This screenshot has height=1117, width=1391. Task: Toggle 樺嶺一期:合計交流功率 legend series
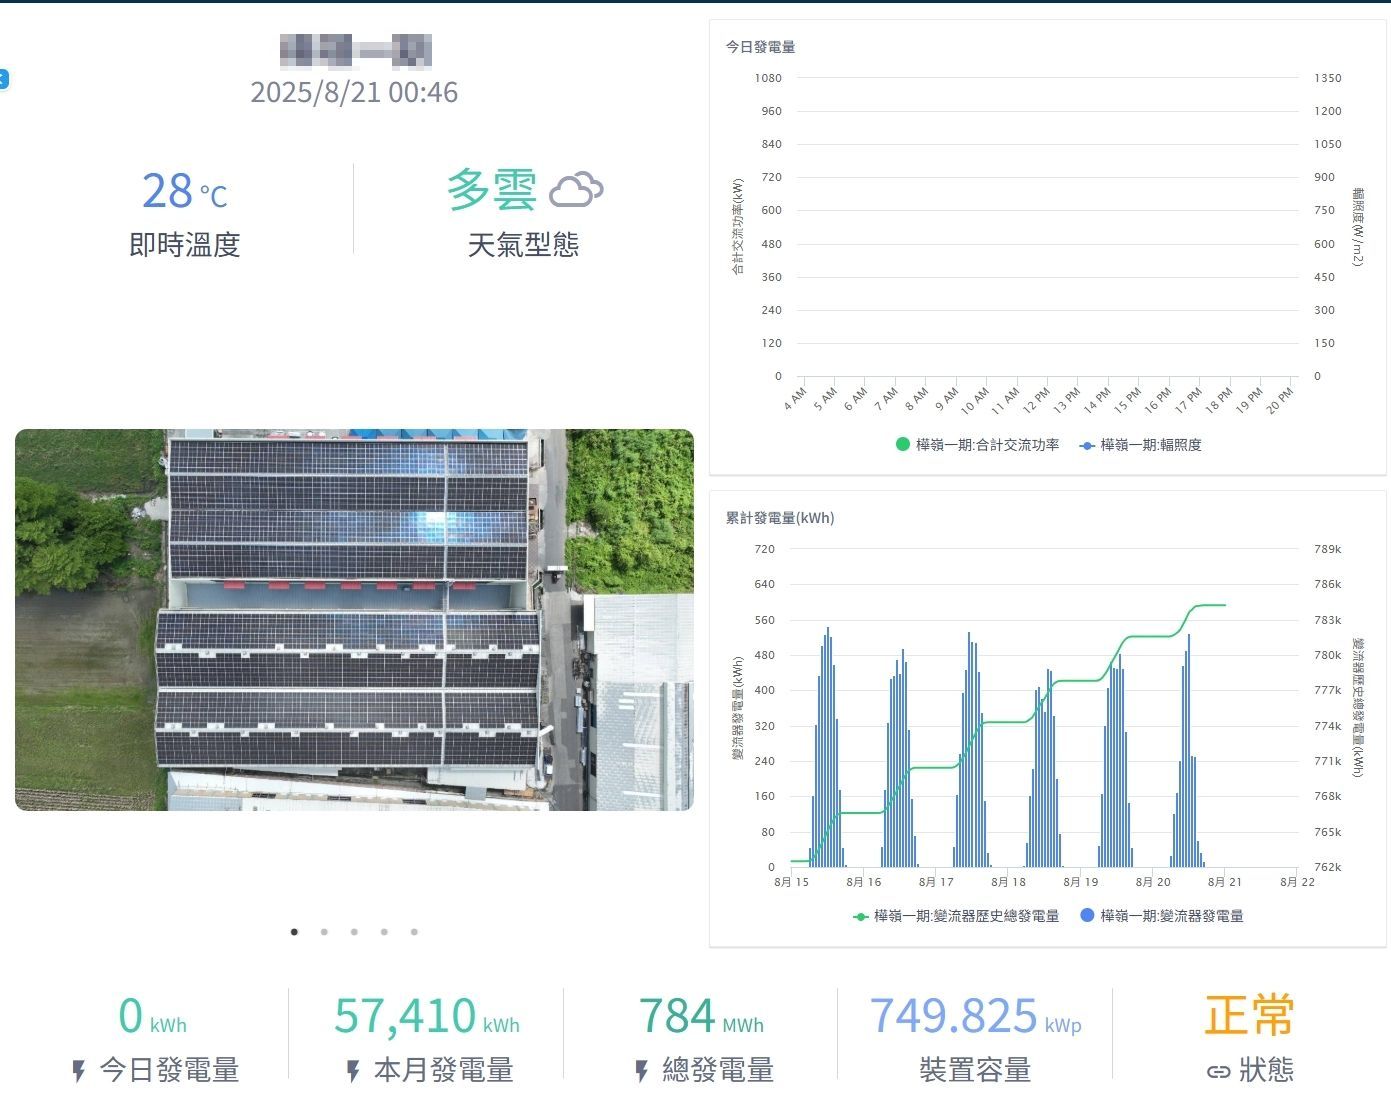point(977,445)
